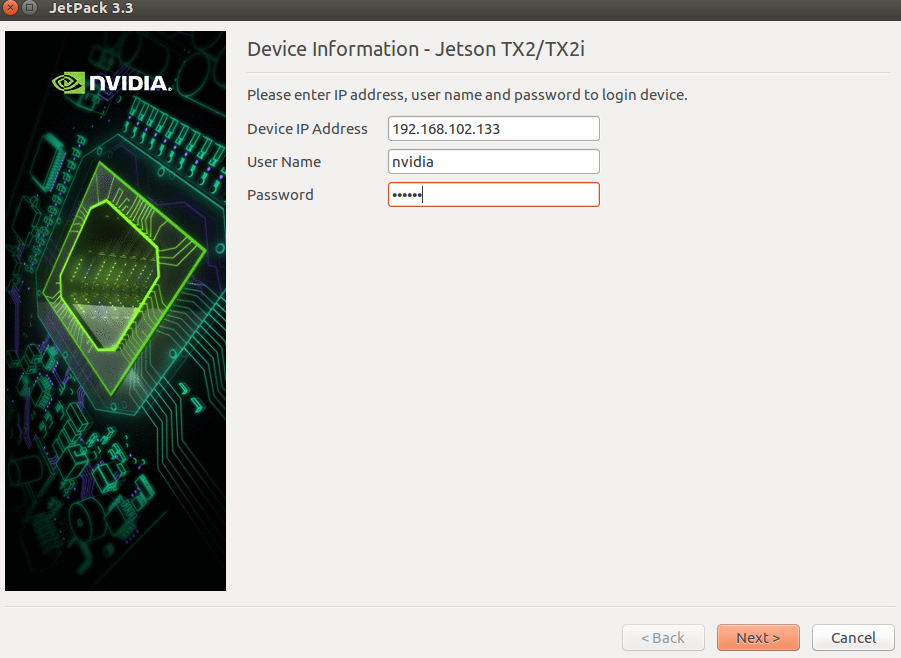901x658 pixels.
Task: Select the User Name field showing nvidia
Action: click(x=493, y=161)
